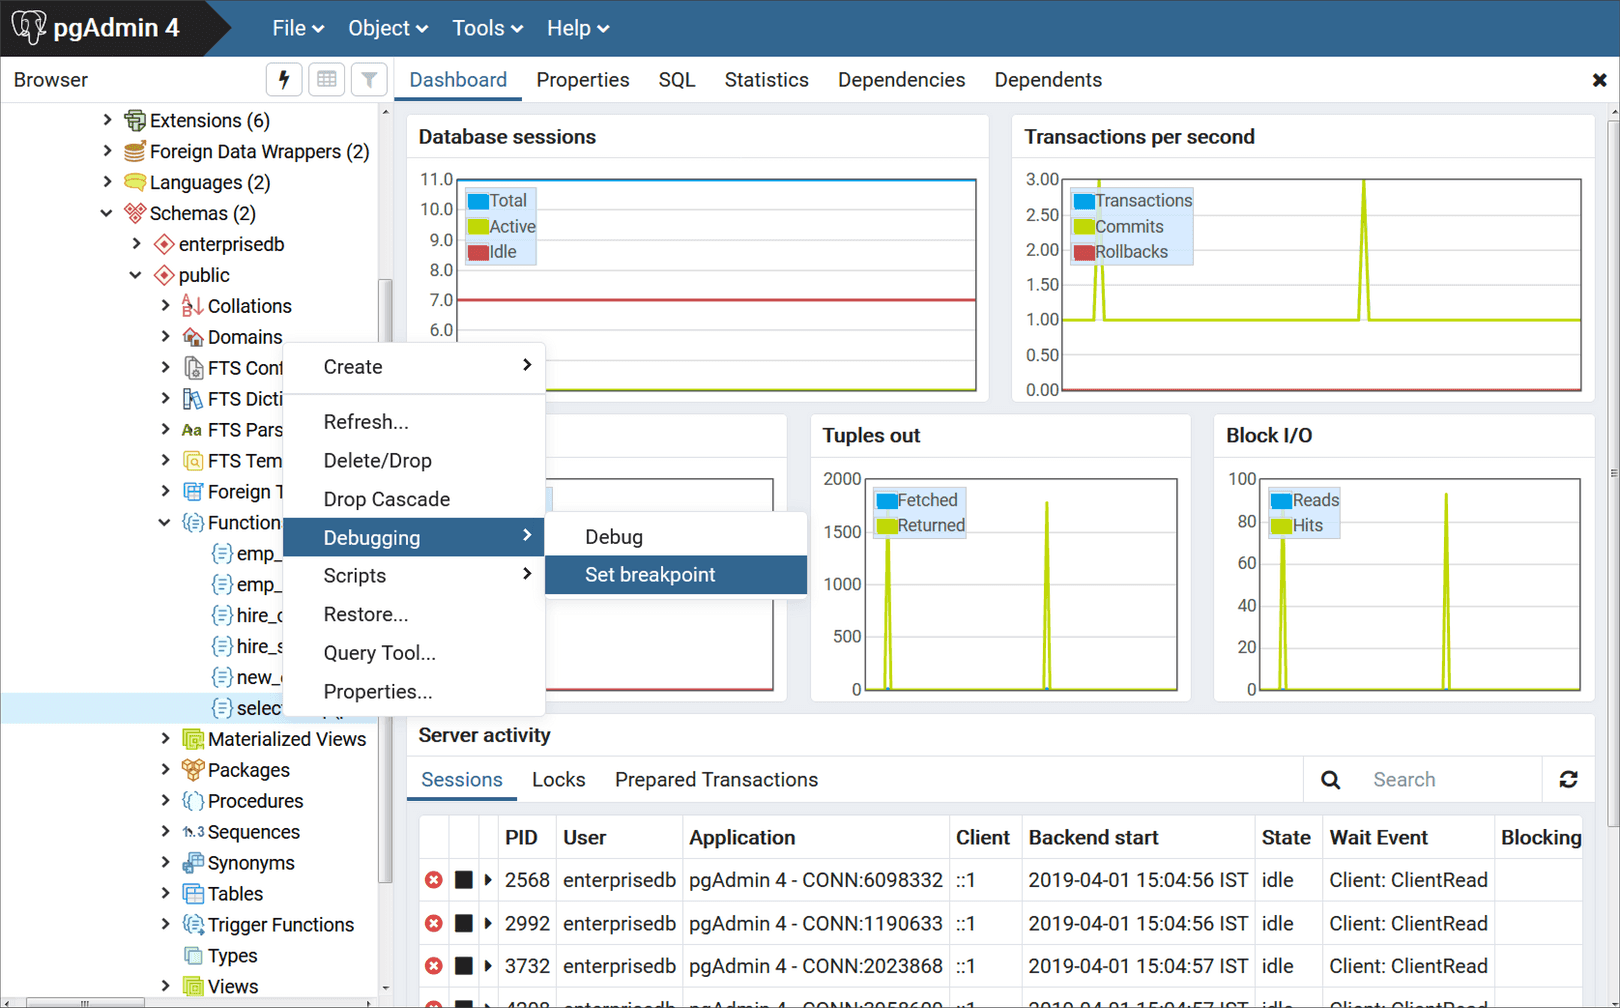
Task: Terminate session PID 2992 using black square icon
Action: coord(462,923)
